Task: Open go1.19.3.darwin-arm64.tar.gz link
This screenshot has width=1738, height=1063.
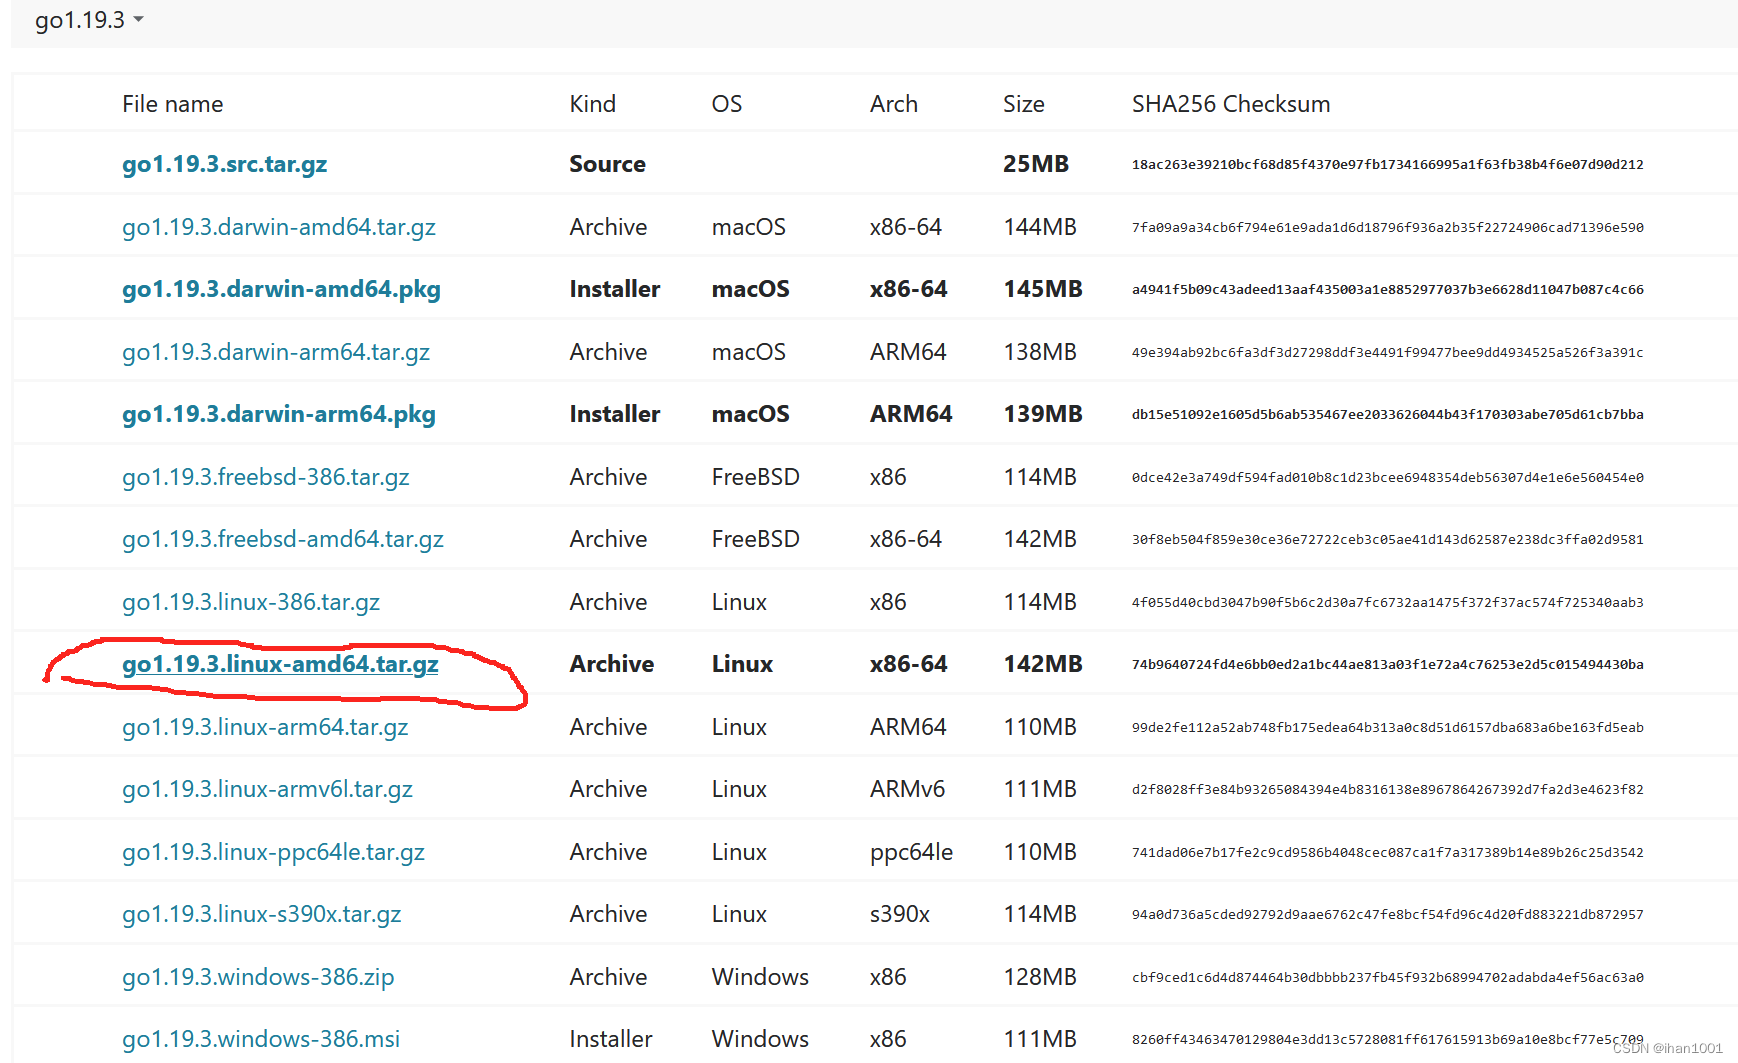Action: 276,352
